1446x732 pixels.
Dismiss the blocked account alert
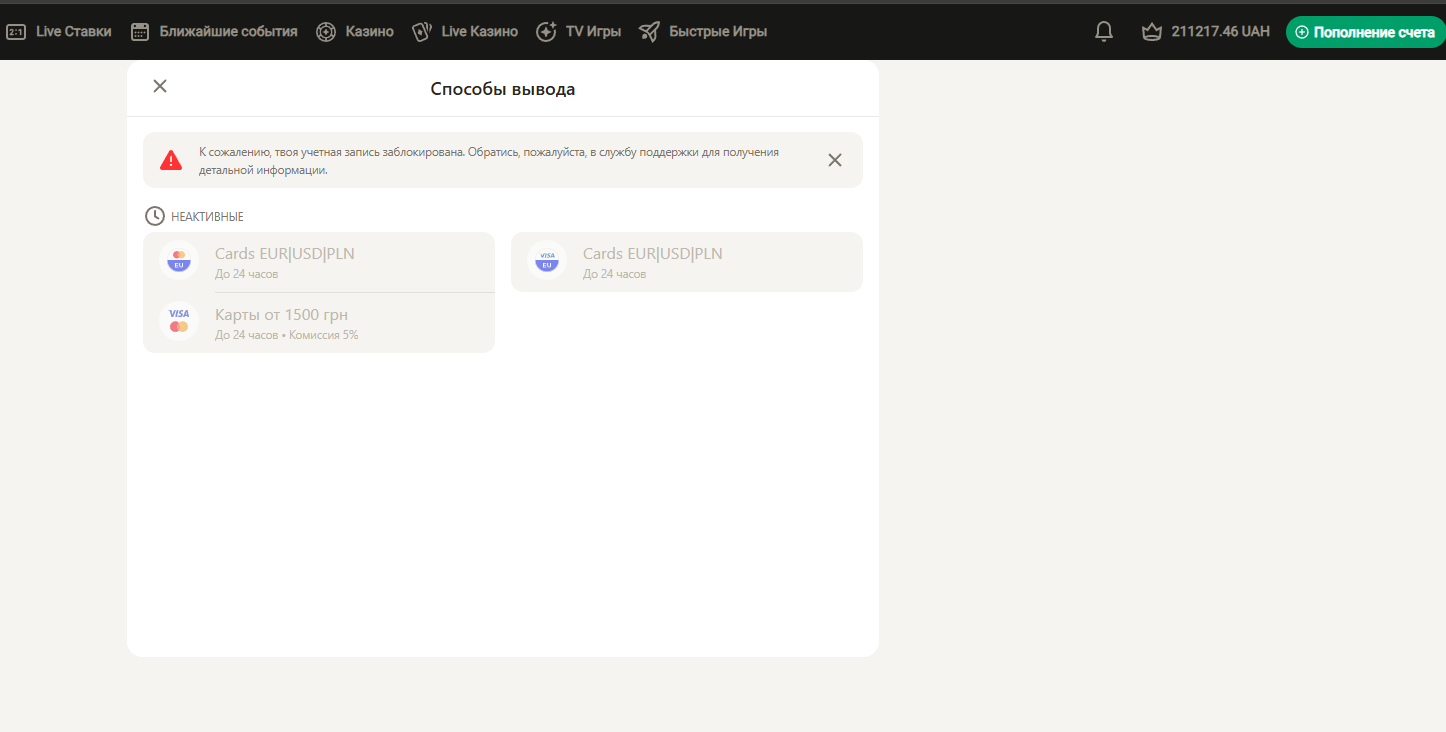[x=835, y=160]
